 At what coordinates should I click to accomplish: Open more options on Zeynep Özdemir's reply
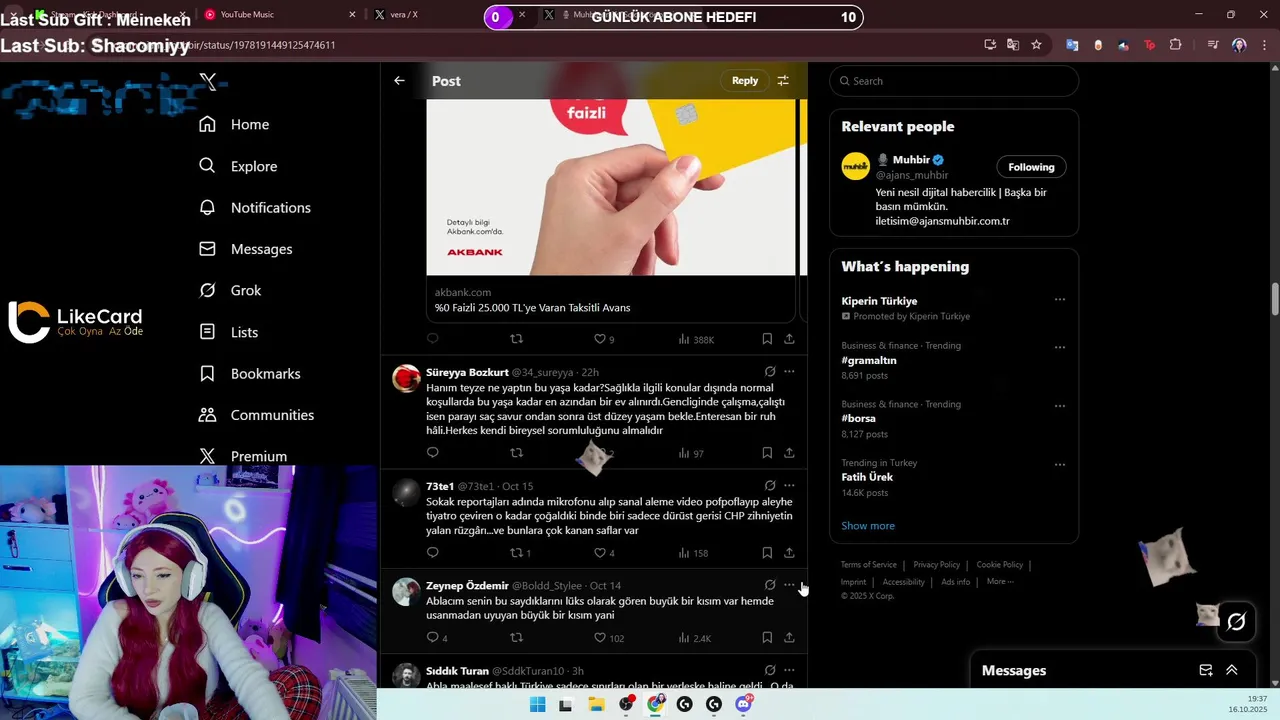(x=789, y=585)
